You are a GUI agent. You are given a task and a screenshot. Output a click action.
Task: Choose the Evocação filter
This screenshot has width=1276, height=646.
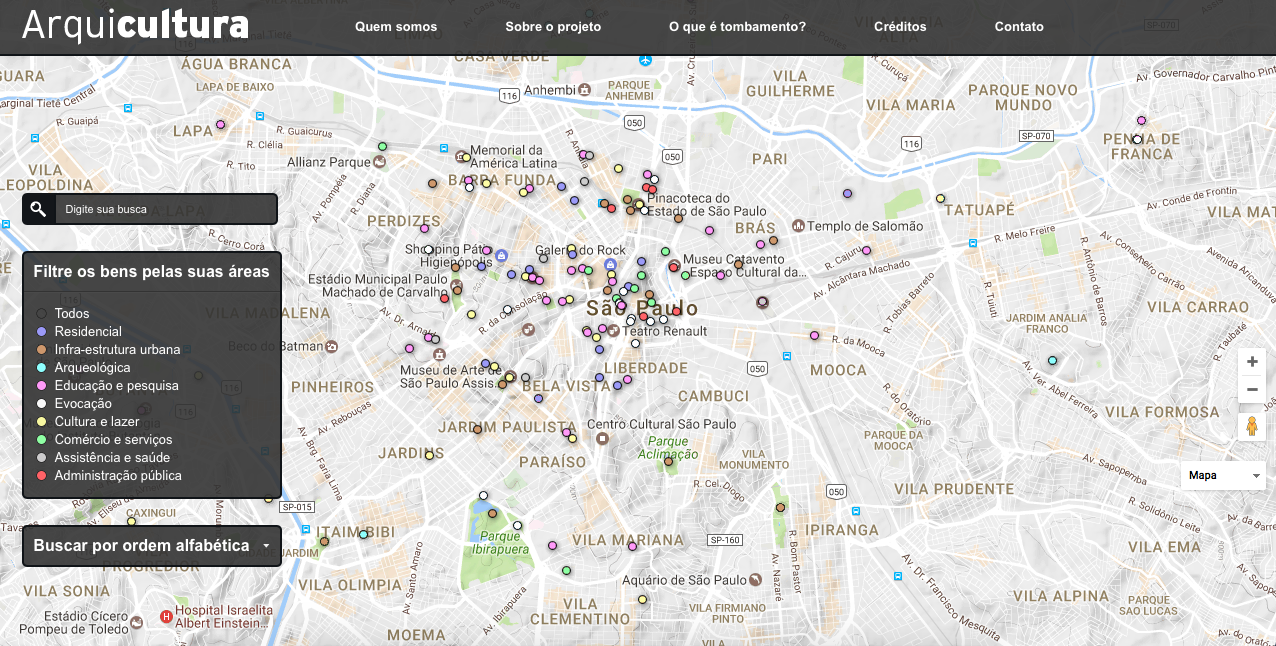tap(74, 404)
